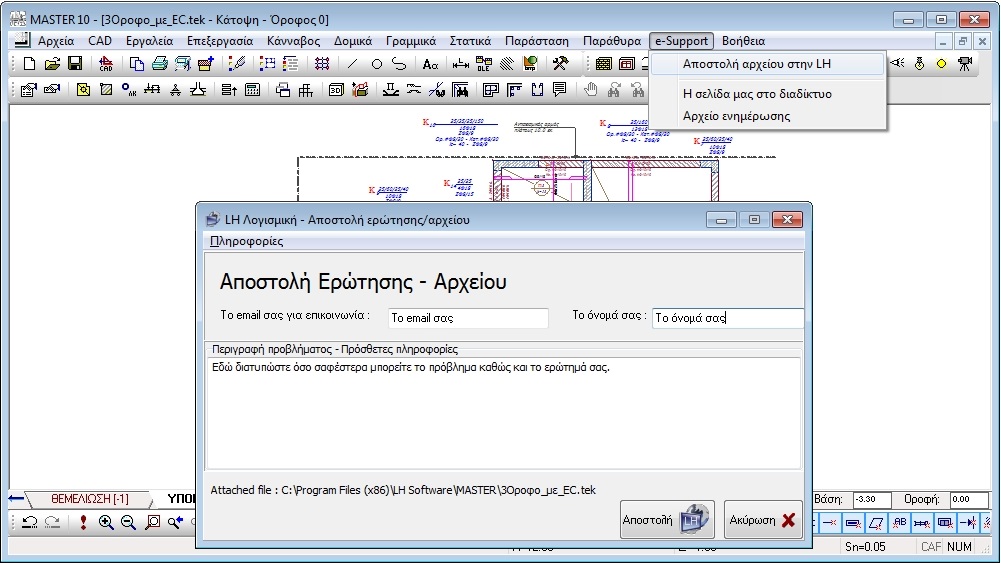Save file with the floppy disk icon
Viewport: 1001px width, 563px height.
pyautogui.click(x=74, y=64)
